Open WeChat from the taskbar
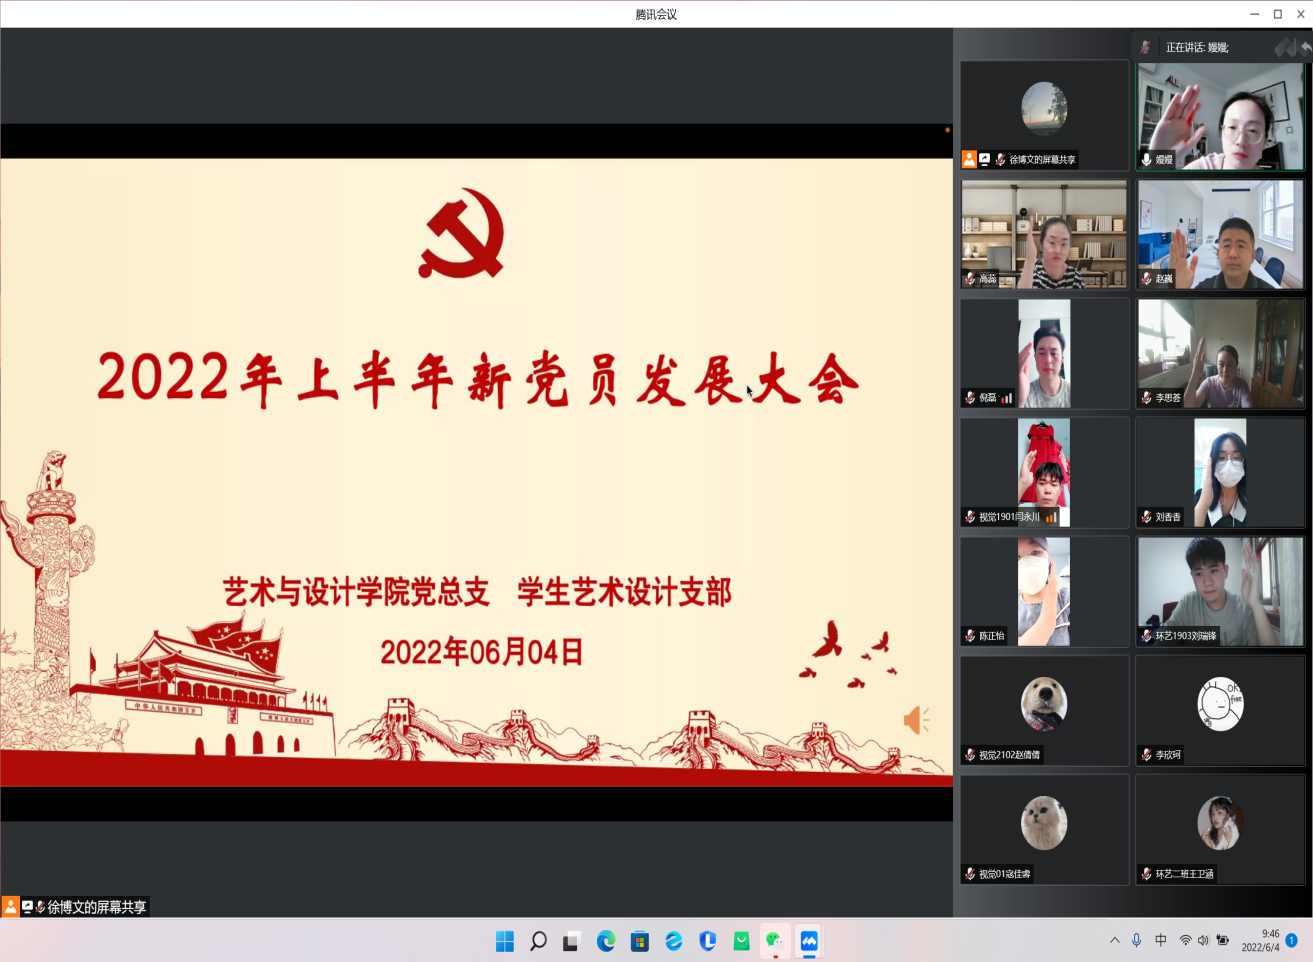 point(774,941)
